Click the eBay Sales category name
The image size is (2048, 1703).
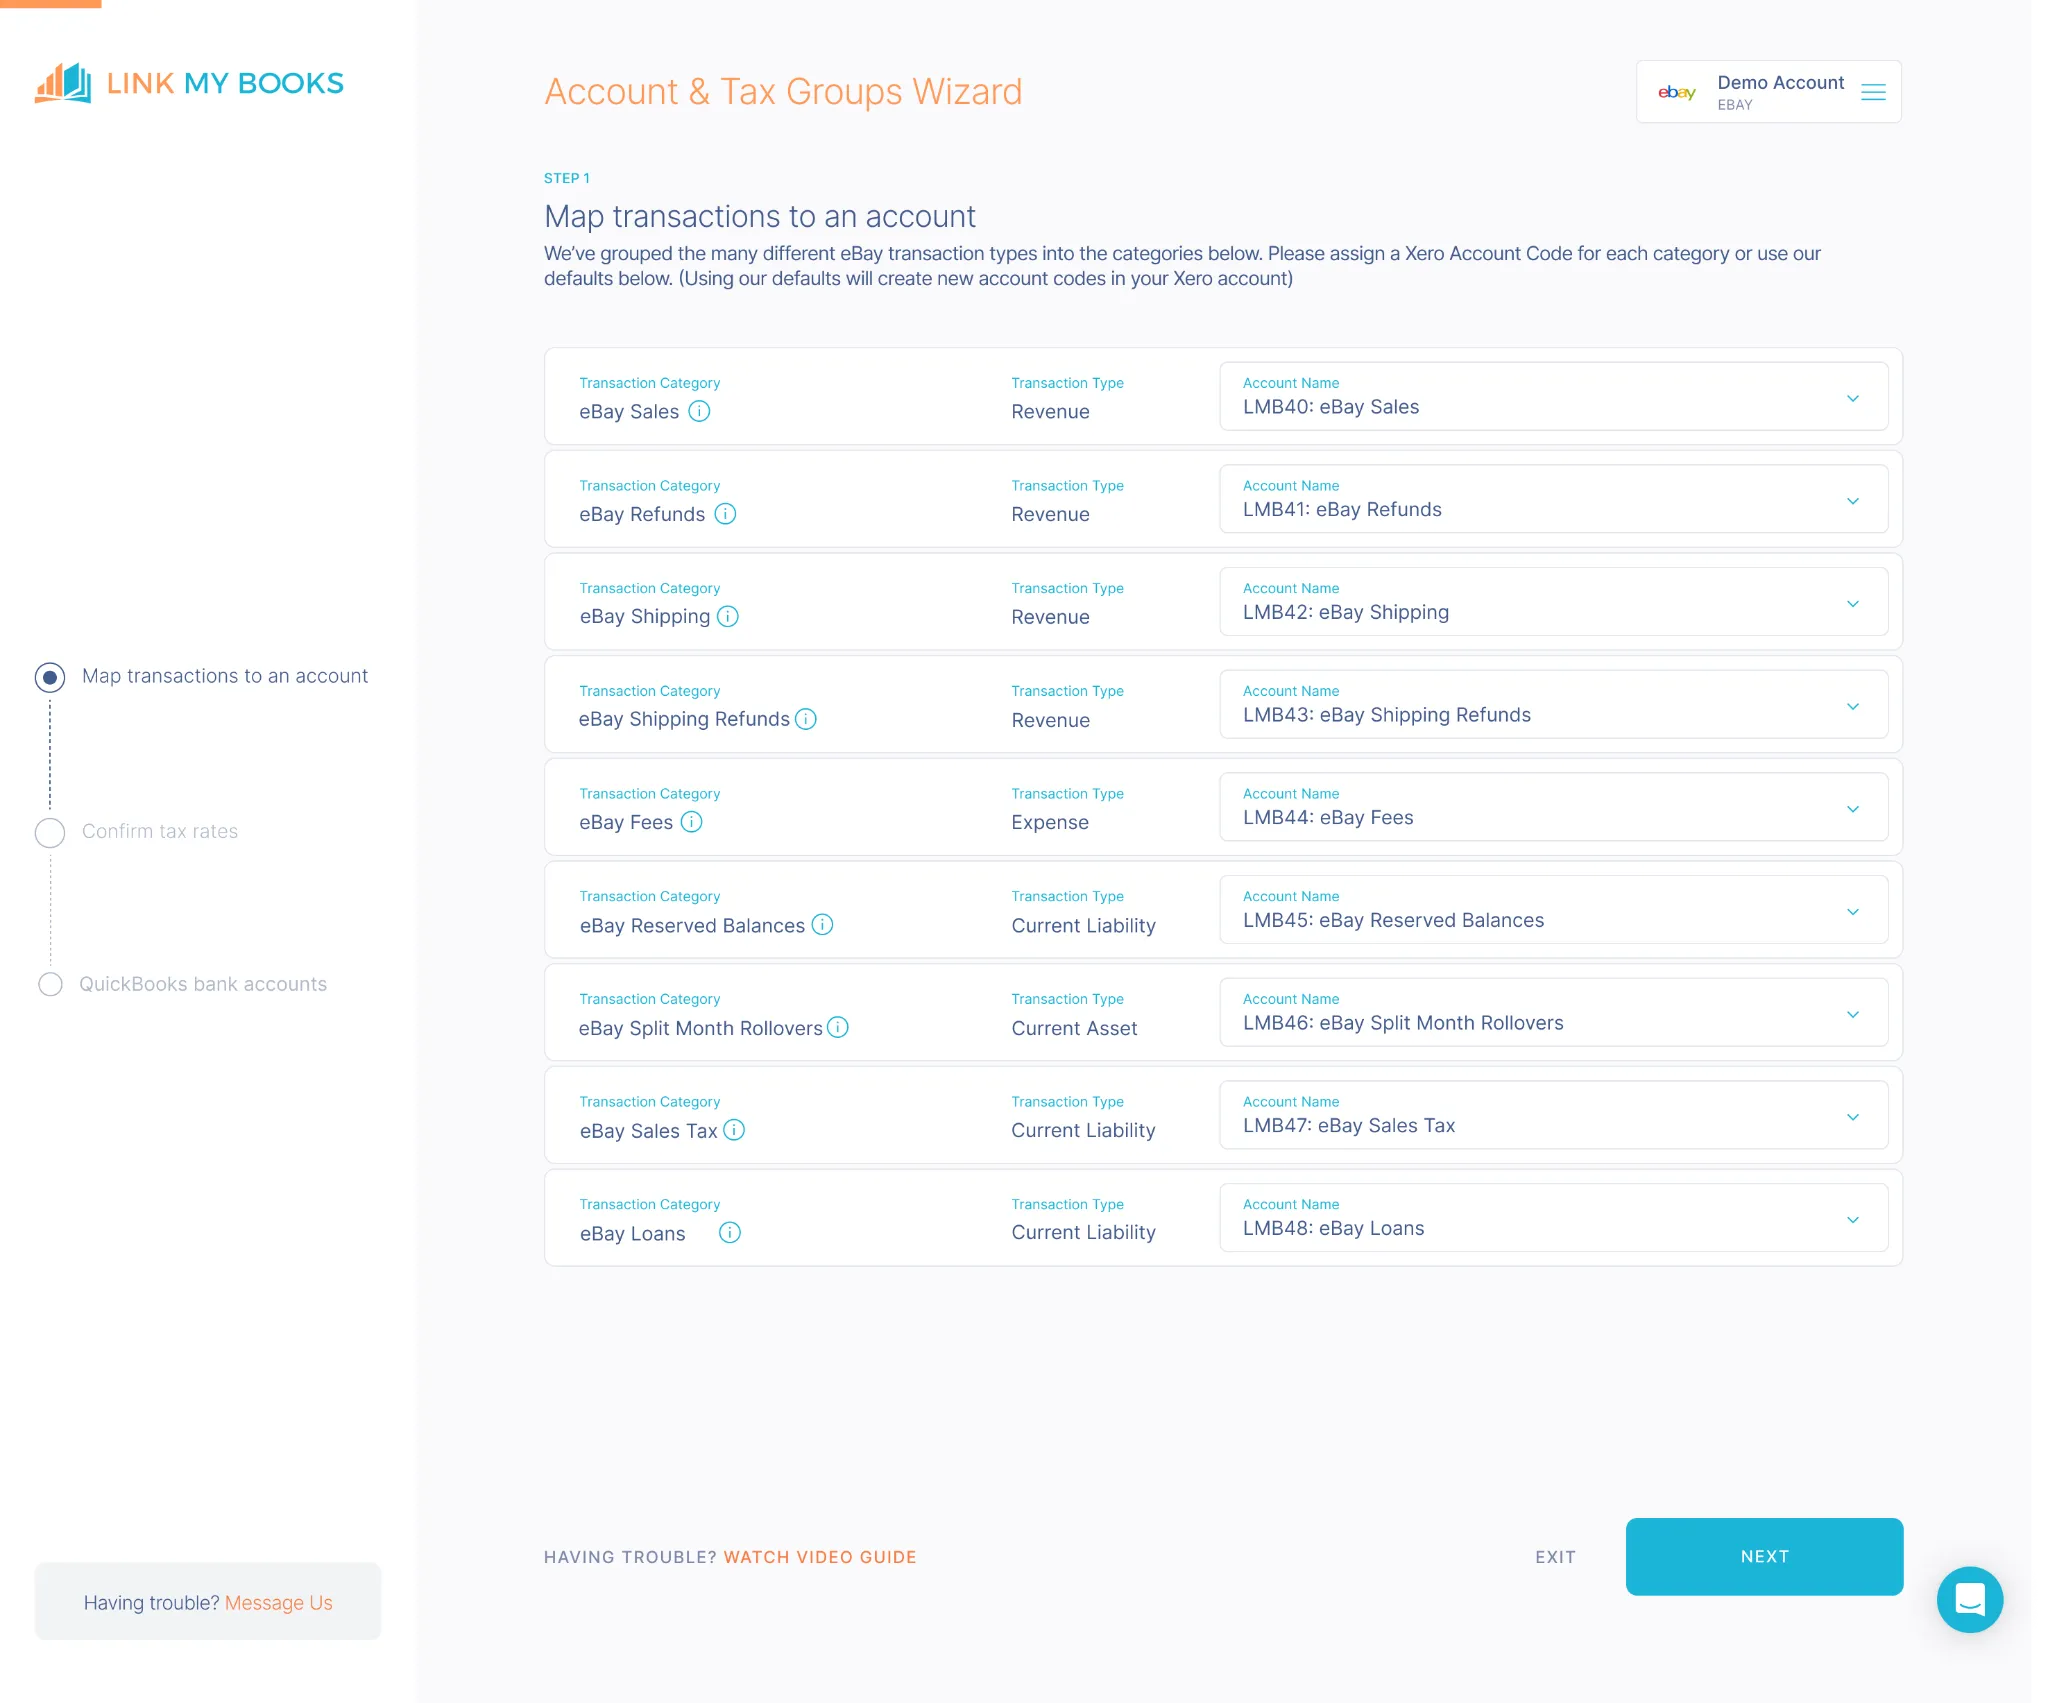click(x=629, y=411)
